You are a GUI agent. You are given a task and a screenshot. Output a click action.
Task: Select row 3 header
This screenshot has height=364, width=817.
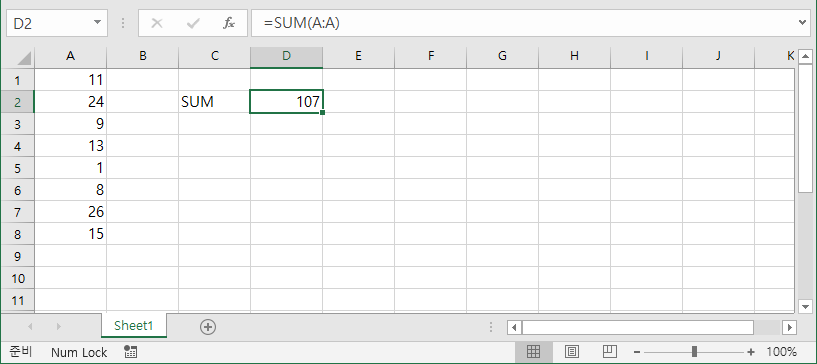(x=17, y=123)
